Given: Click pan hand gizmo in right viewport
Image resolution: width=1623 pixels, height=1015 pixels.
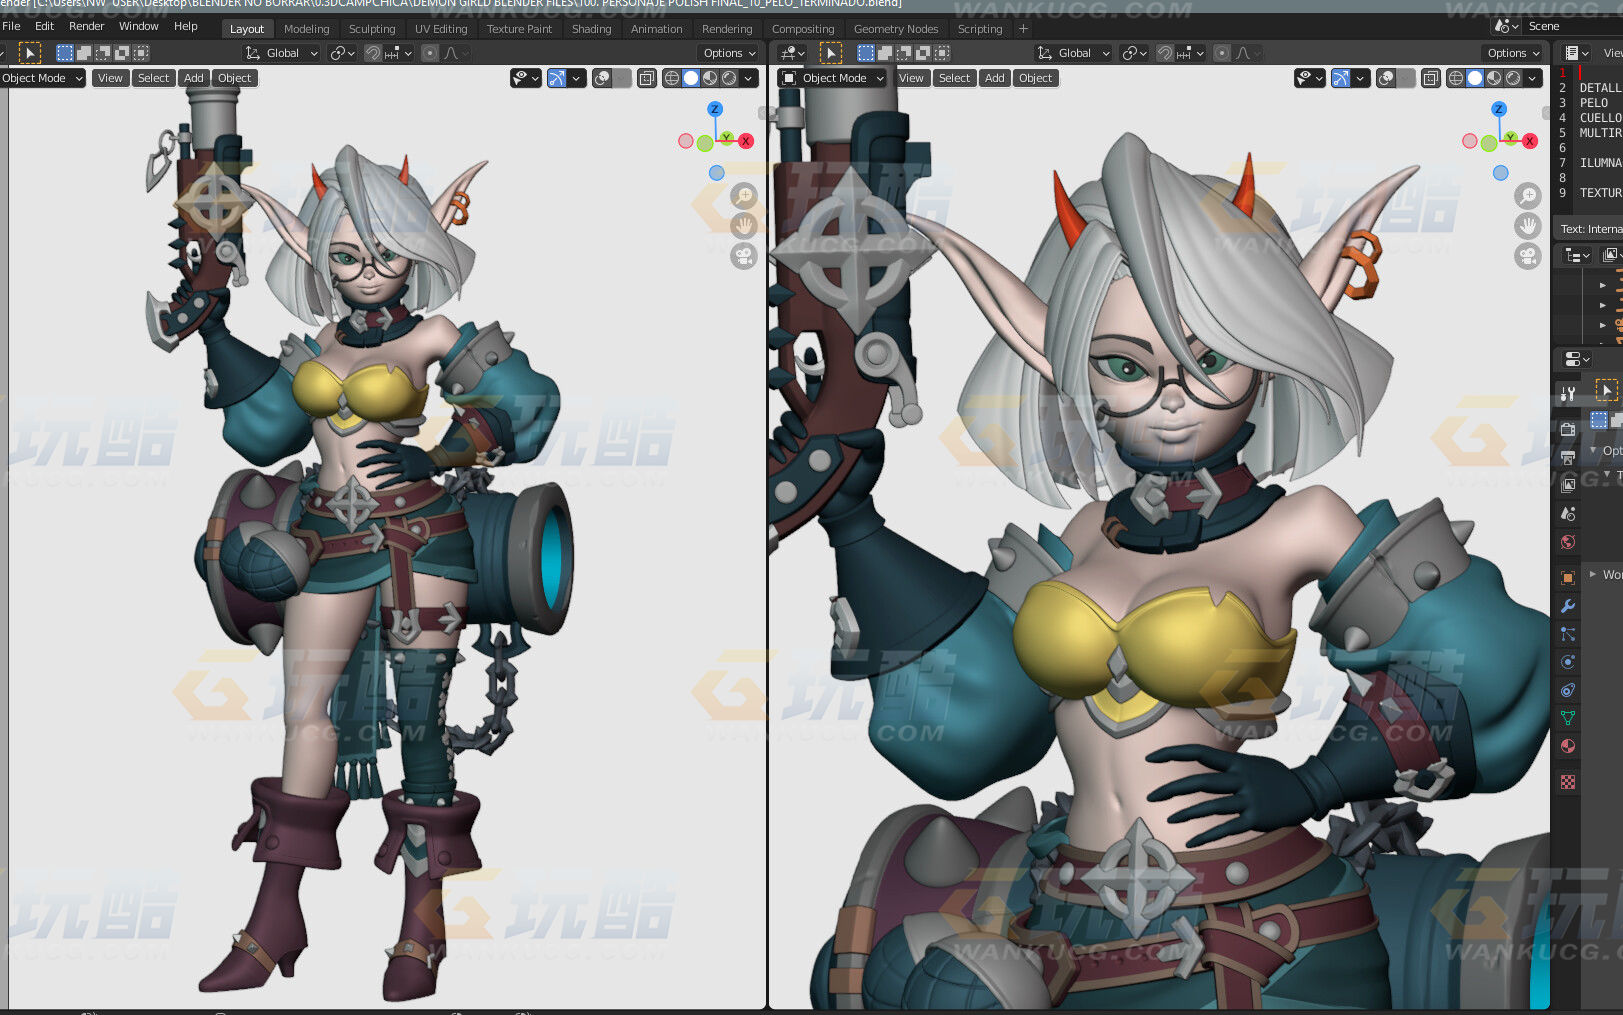Looking at the screenshot, I should (x=1527, y=226).
